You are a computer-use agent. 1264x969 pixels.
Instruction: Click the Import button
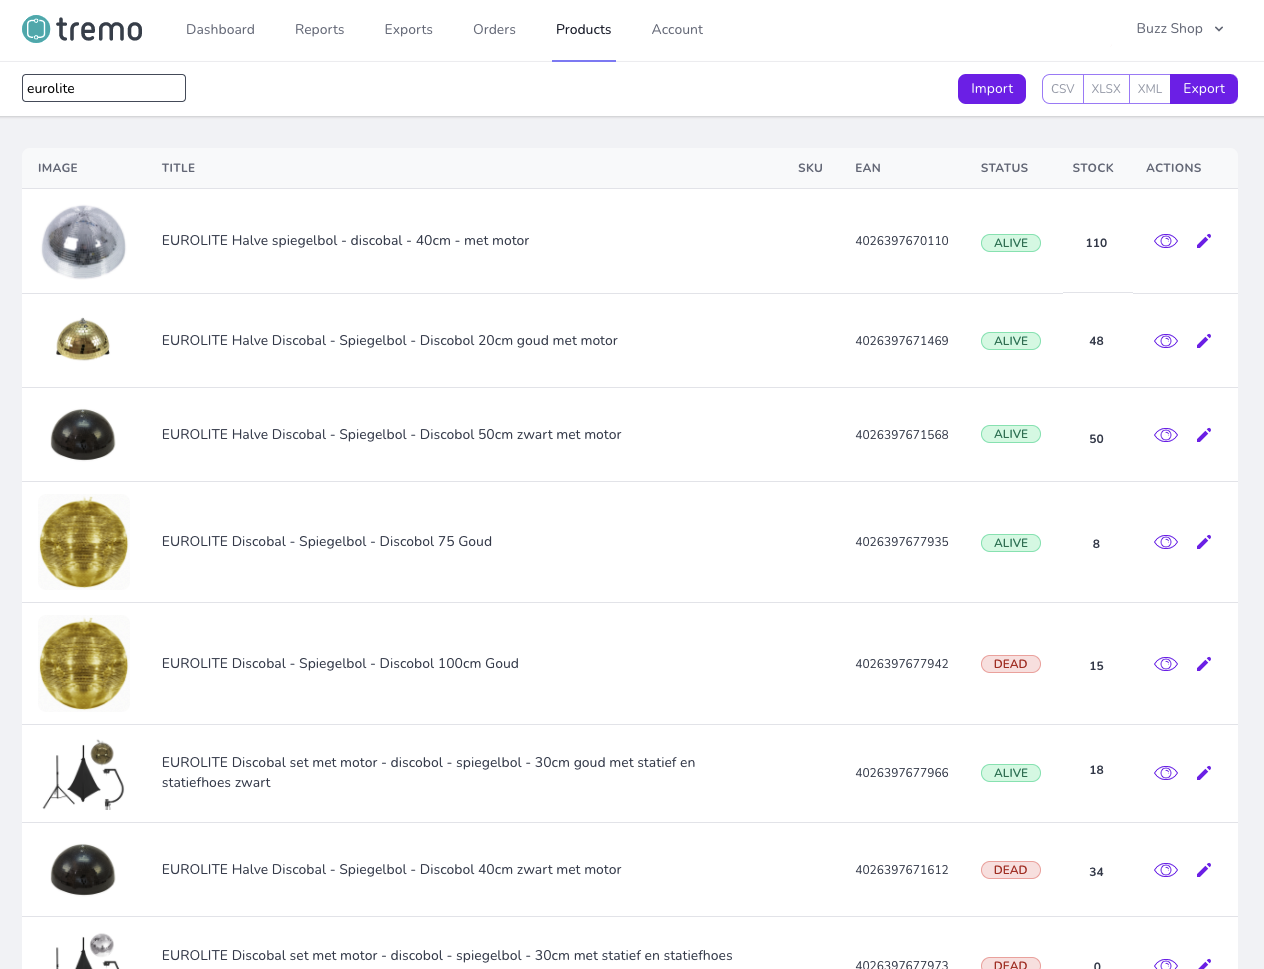pos(992,89)
